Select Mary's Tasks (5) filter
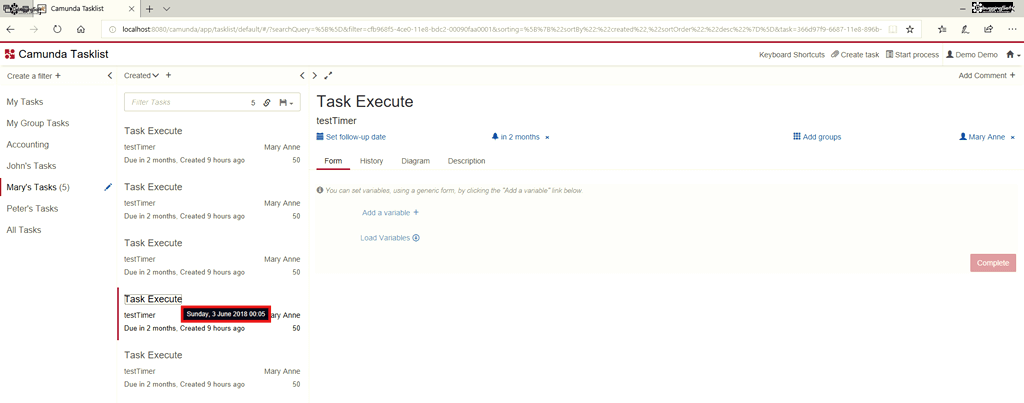This screenshot has height=403, width=1024. point(38,187)
